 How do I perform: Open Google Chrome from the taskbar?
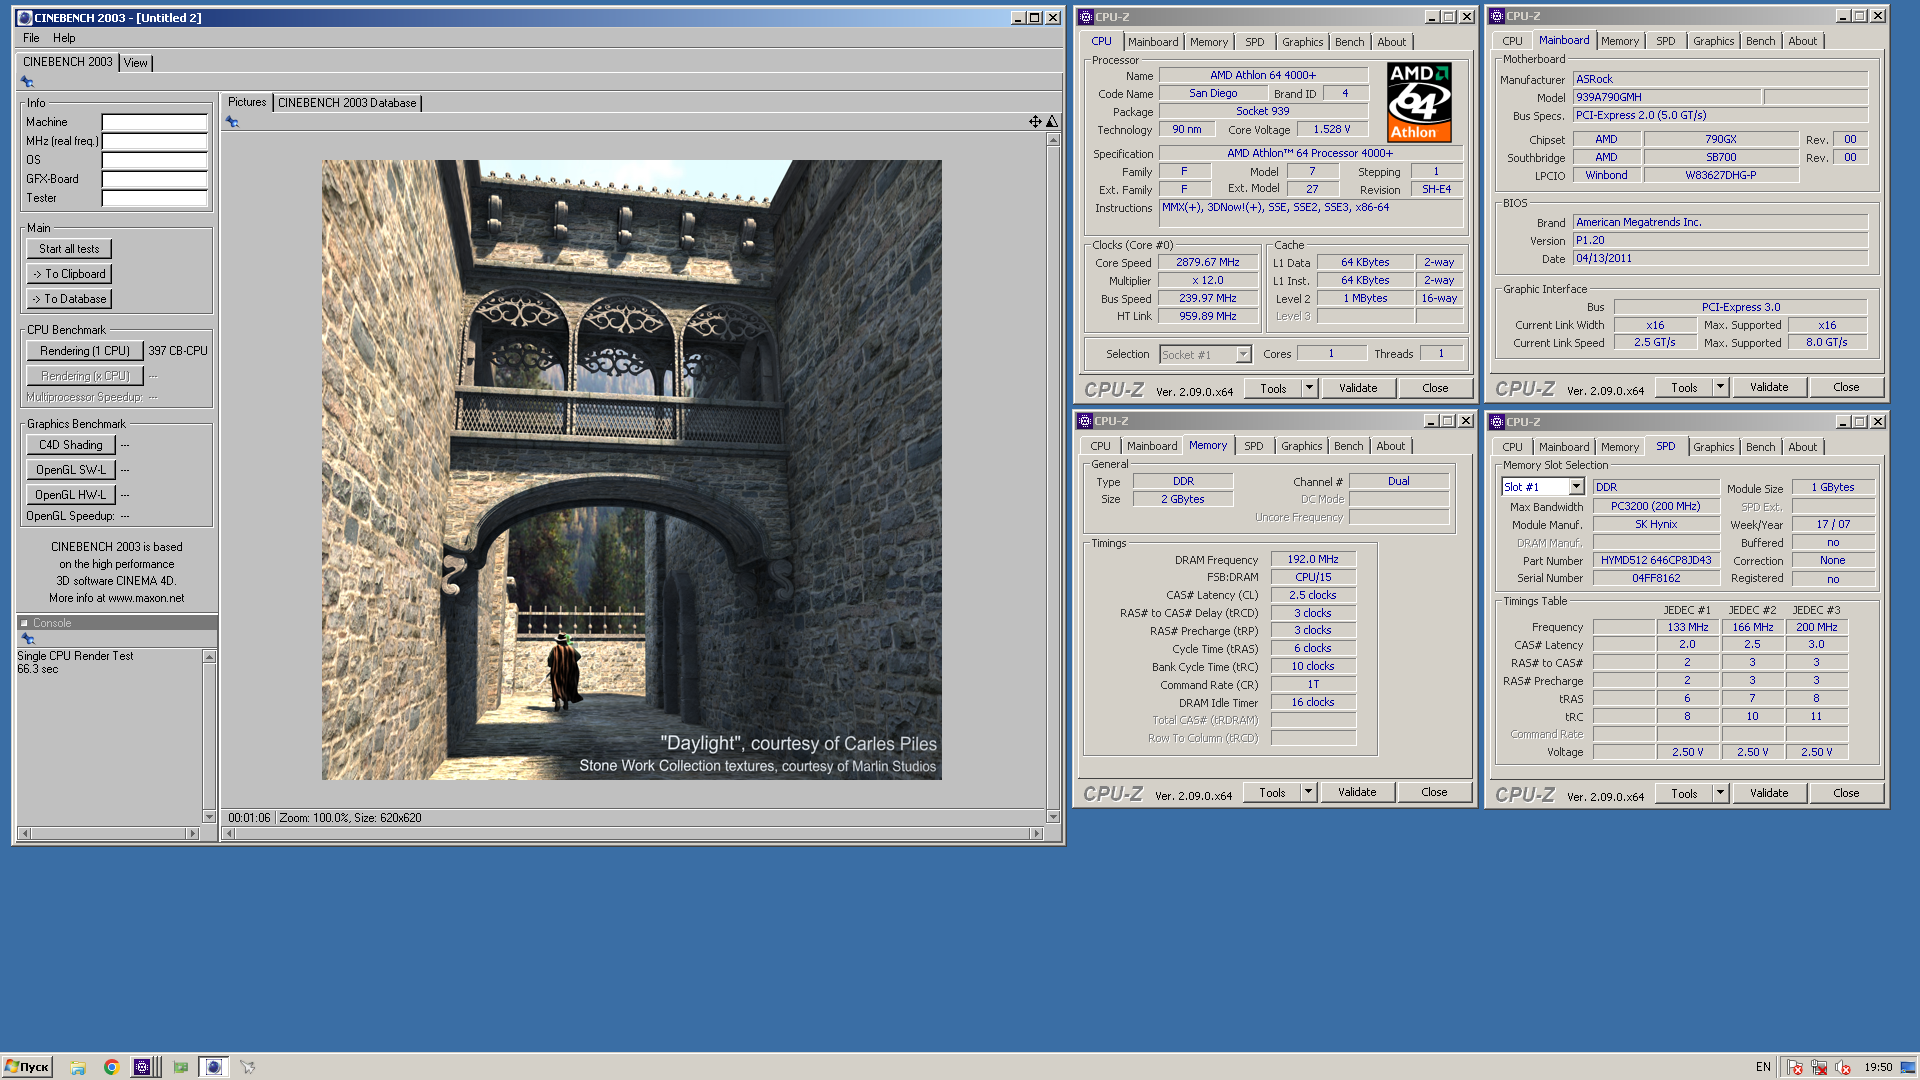coord(111,1067)
